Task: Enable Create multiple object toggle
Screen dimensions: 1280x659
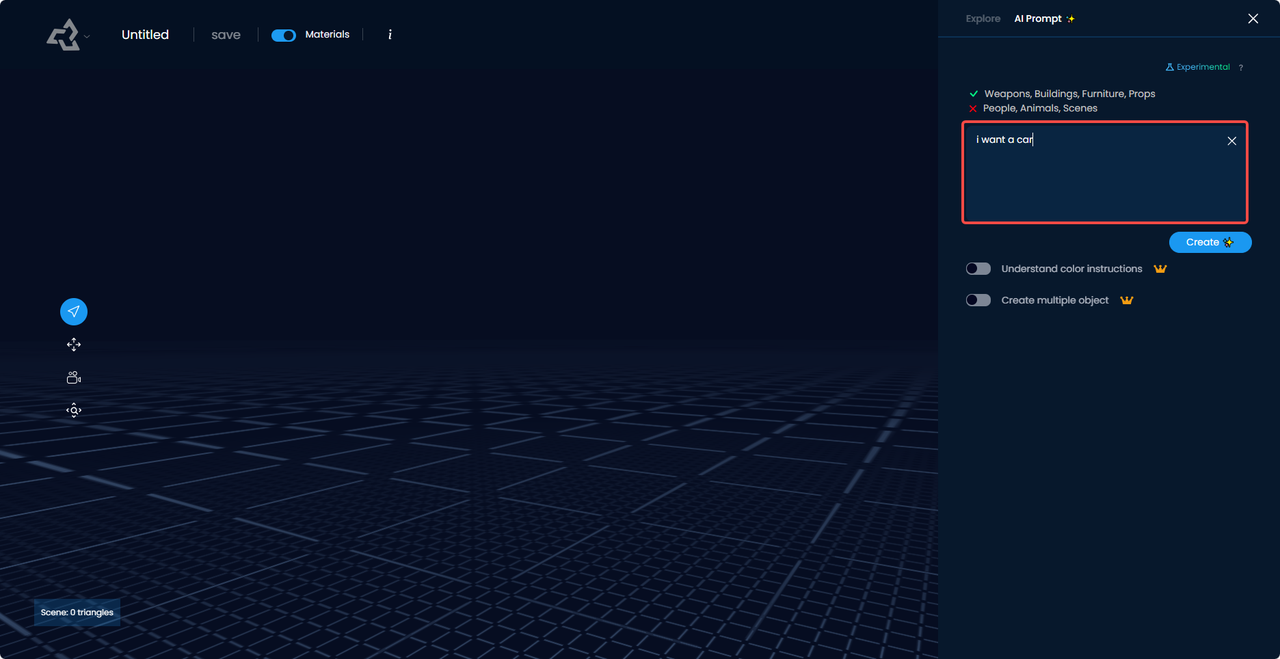Action: point(978,300)
